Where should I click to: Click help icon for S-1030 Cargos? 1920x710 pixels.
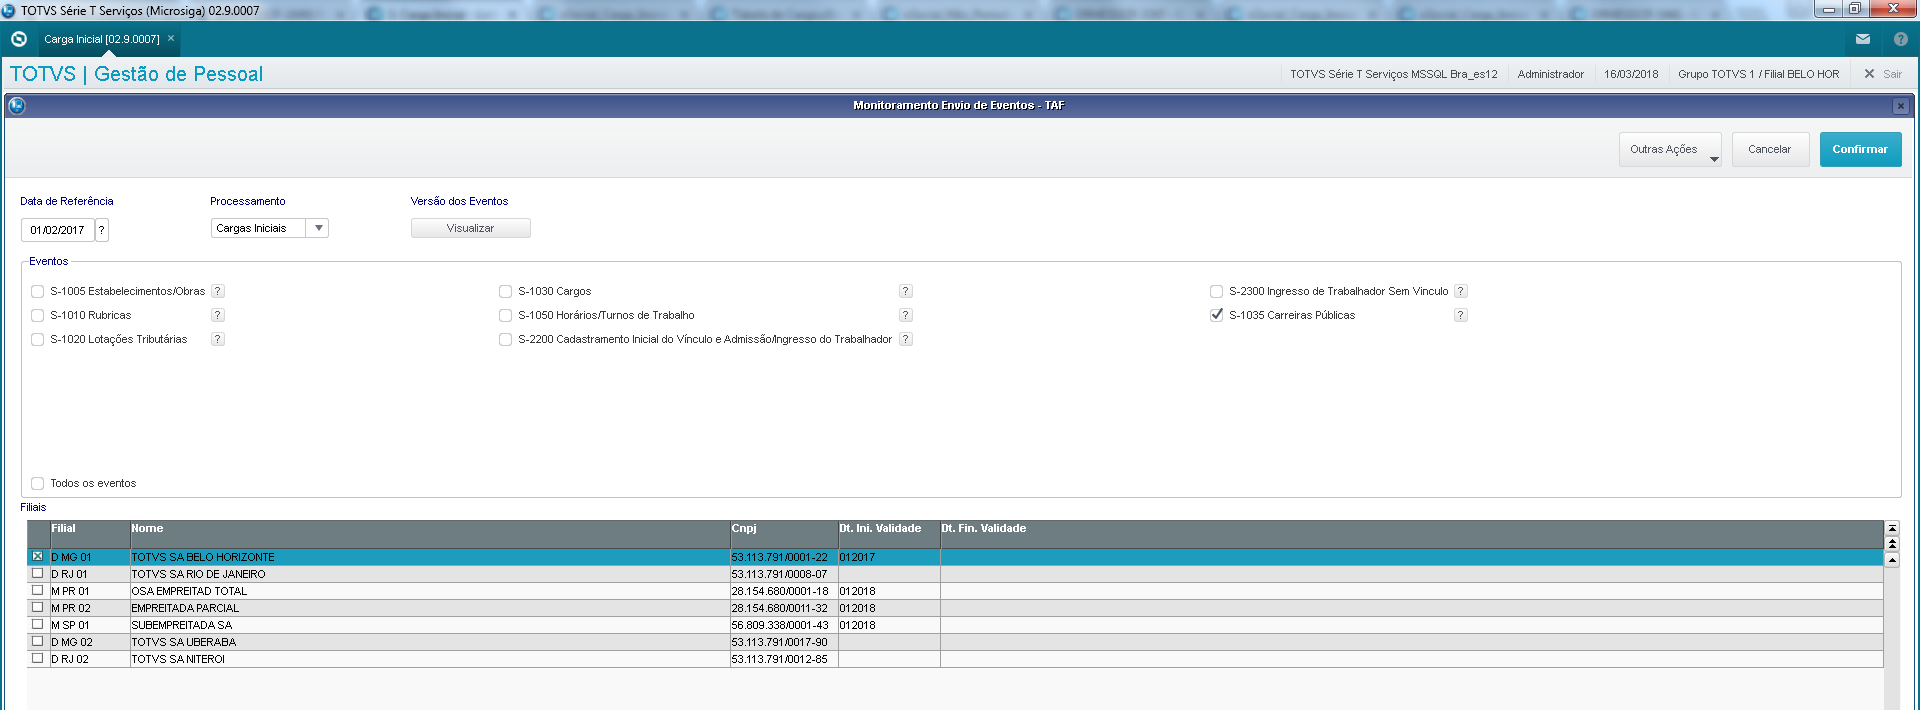click(906, 291)
